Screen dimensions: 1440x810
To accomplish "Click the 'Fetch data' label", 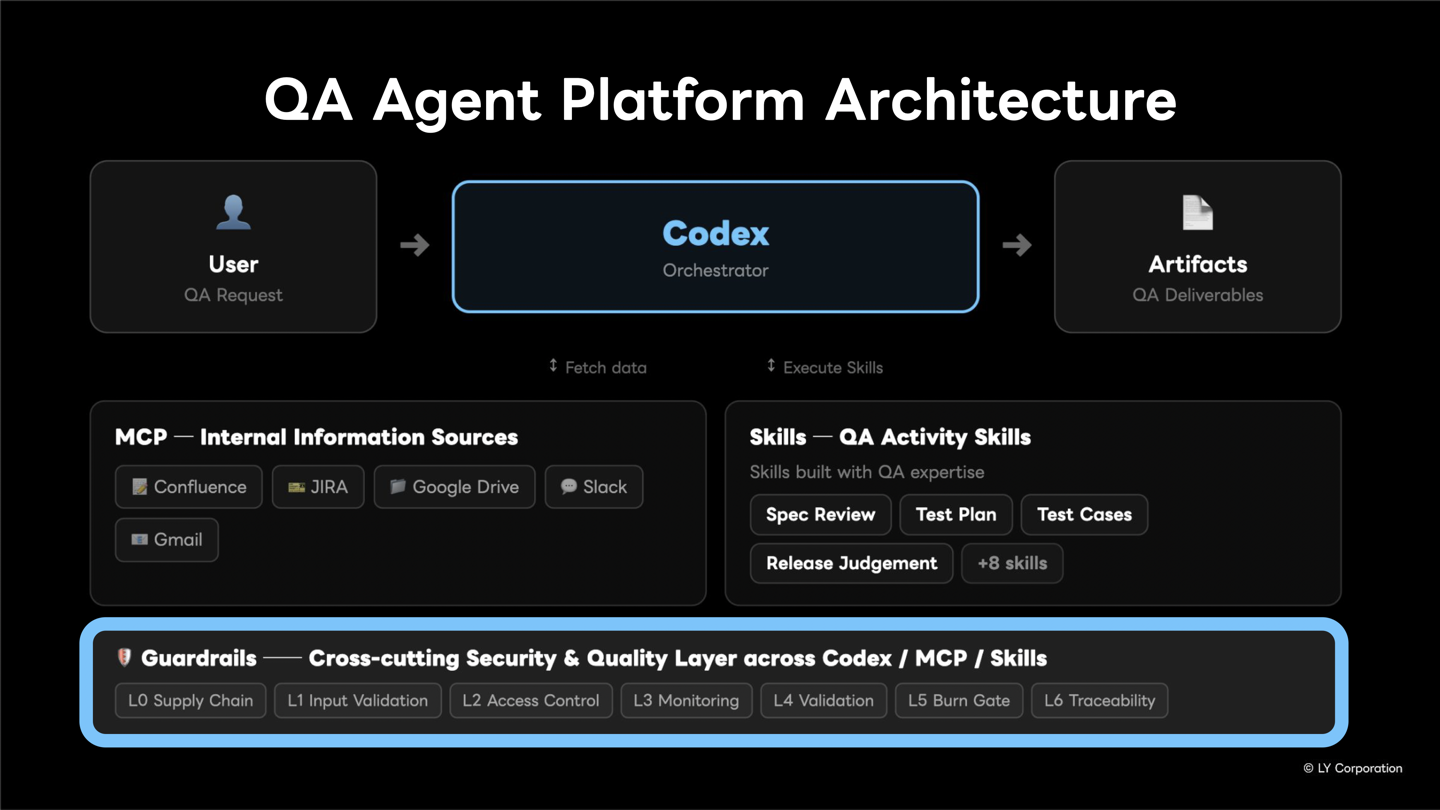I will pos(605,367).
